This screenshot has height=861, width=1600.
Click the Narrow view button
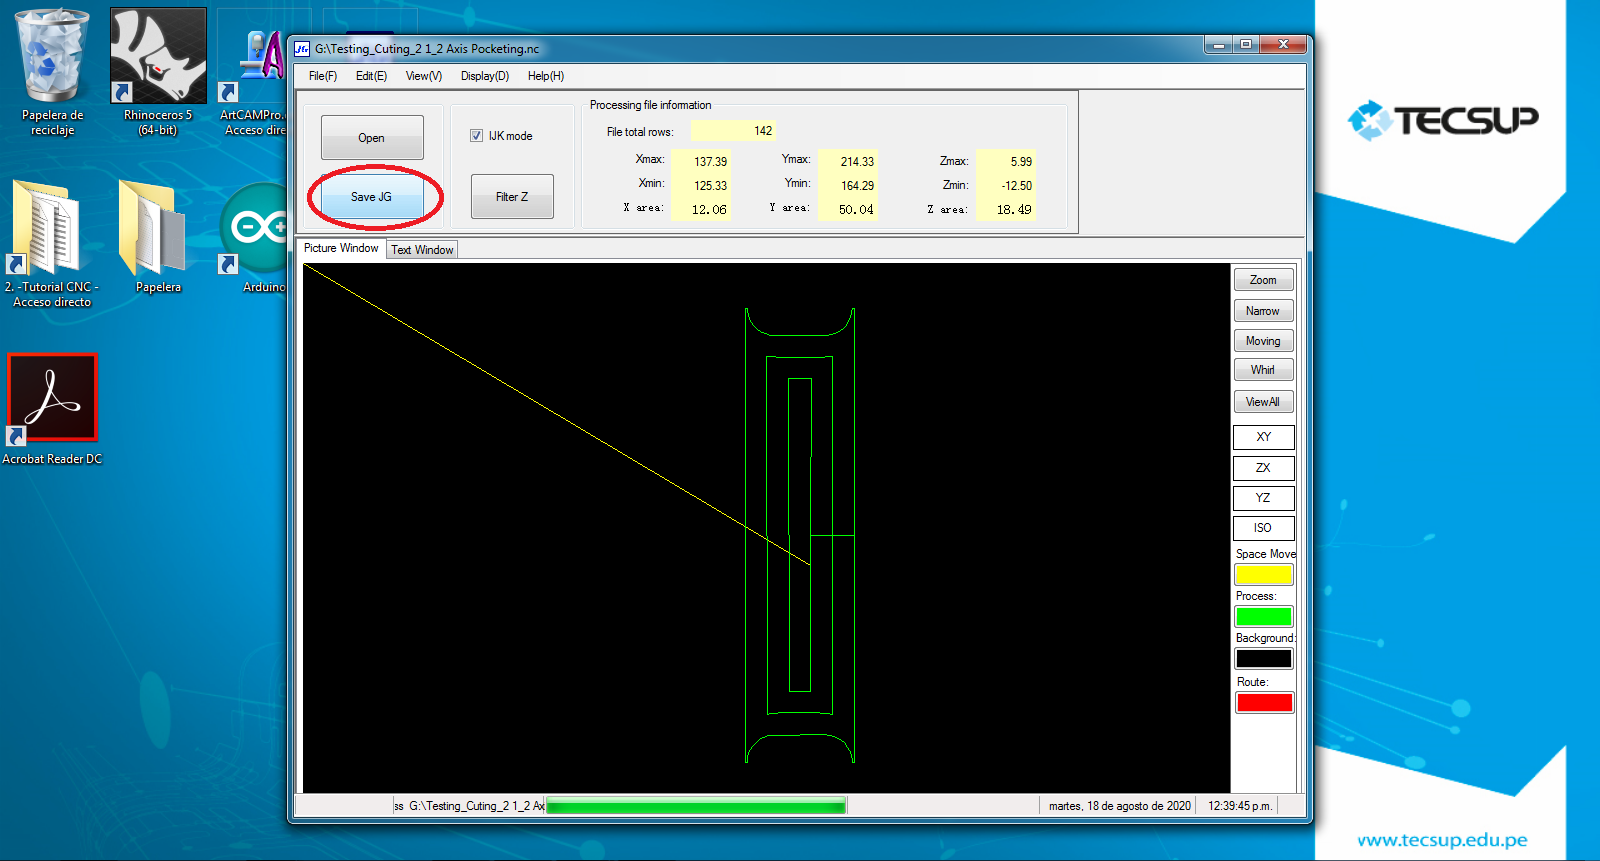pyautogui.click(x=1263, y=311)
